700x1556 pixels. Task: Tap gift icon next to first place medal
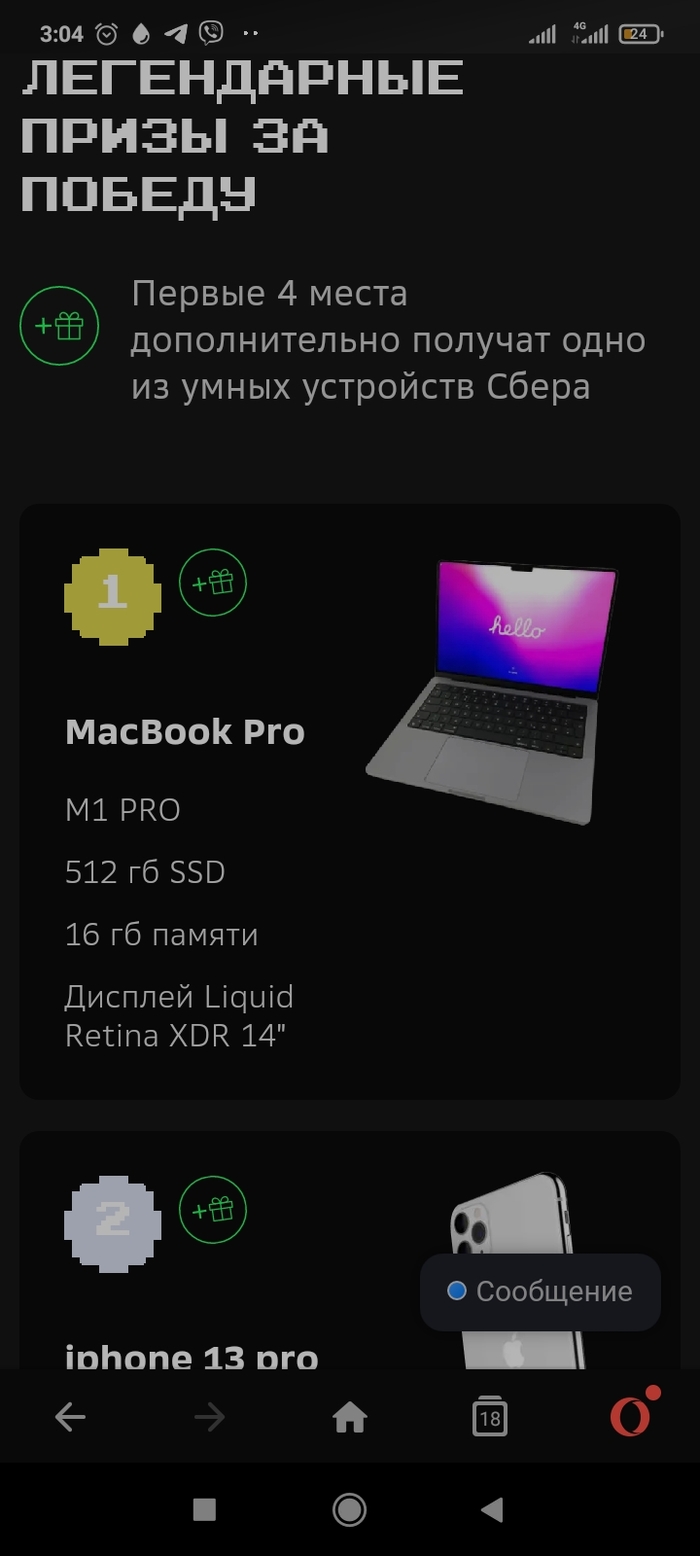[x=213, y=582]
